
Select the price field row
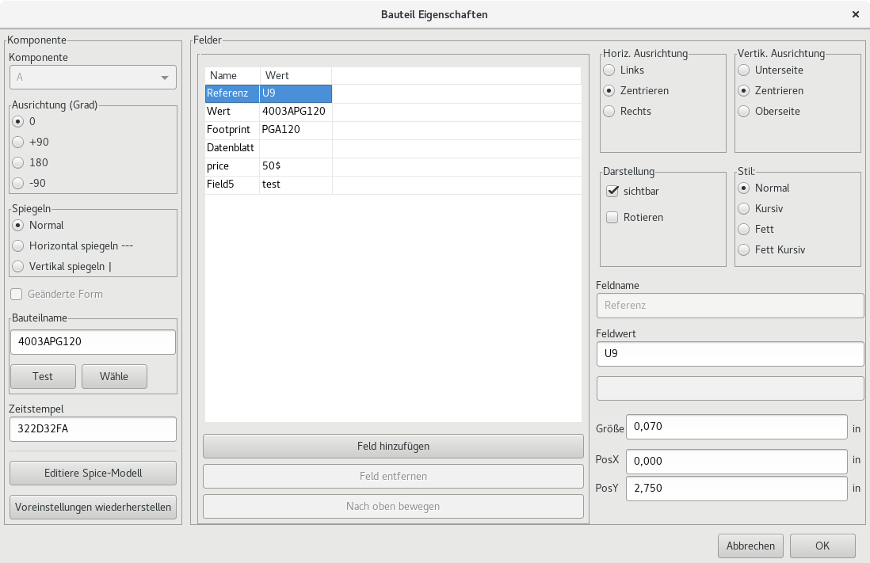(268, 166)
